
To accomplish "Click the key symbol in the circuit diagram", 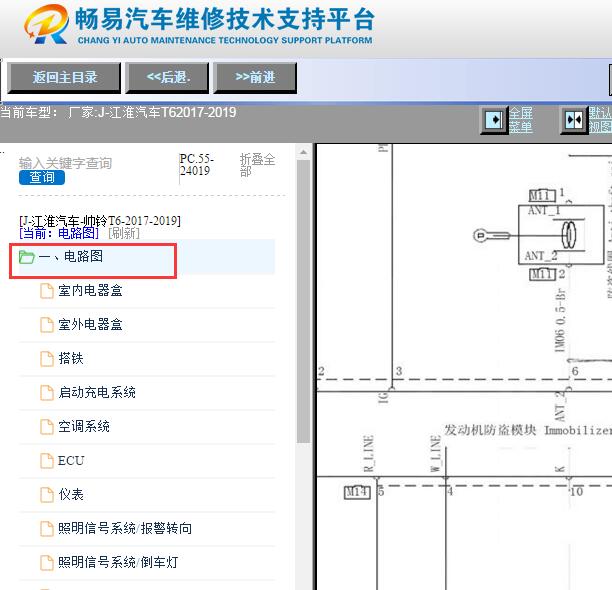I will (491, 235).
